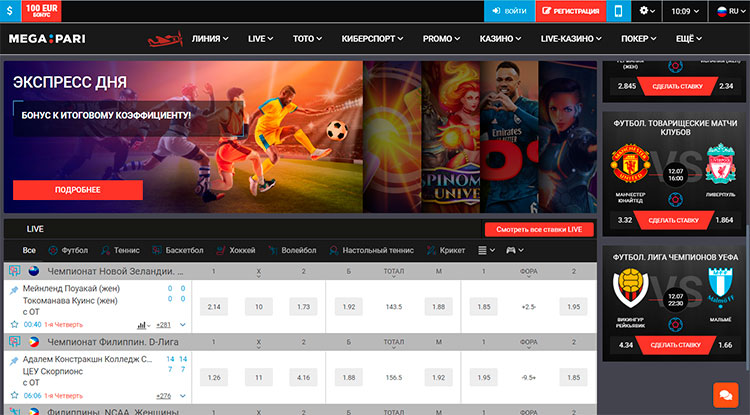Open the RU language dropdown
Viewport: 750px width, 415px height.
(x=729, y=11)
